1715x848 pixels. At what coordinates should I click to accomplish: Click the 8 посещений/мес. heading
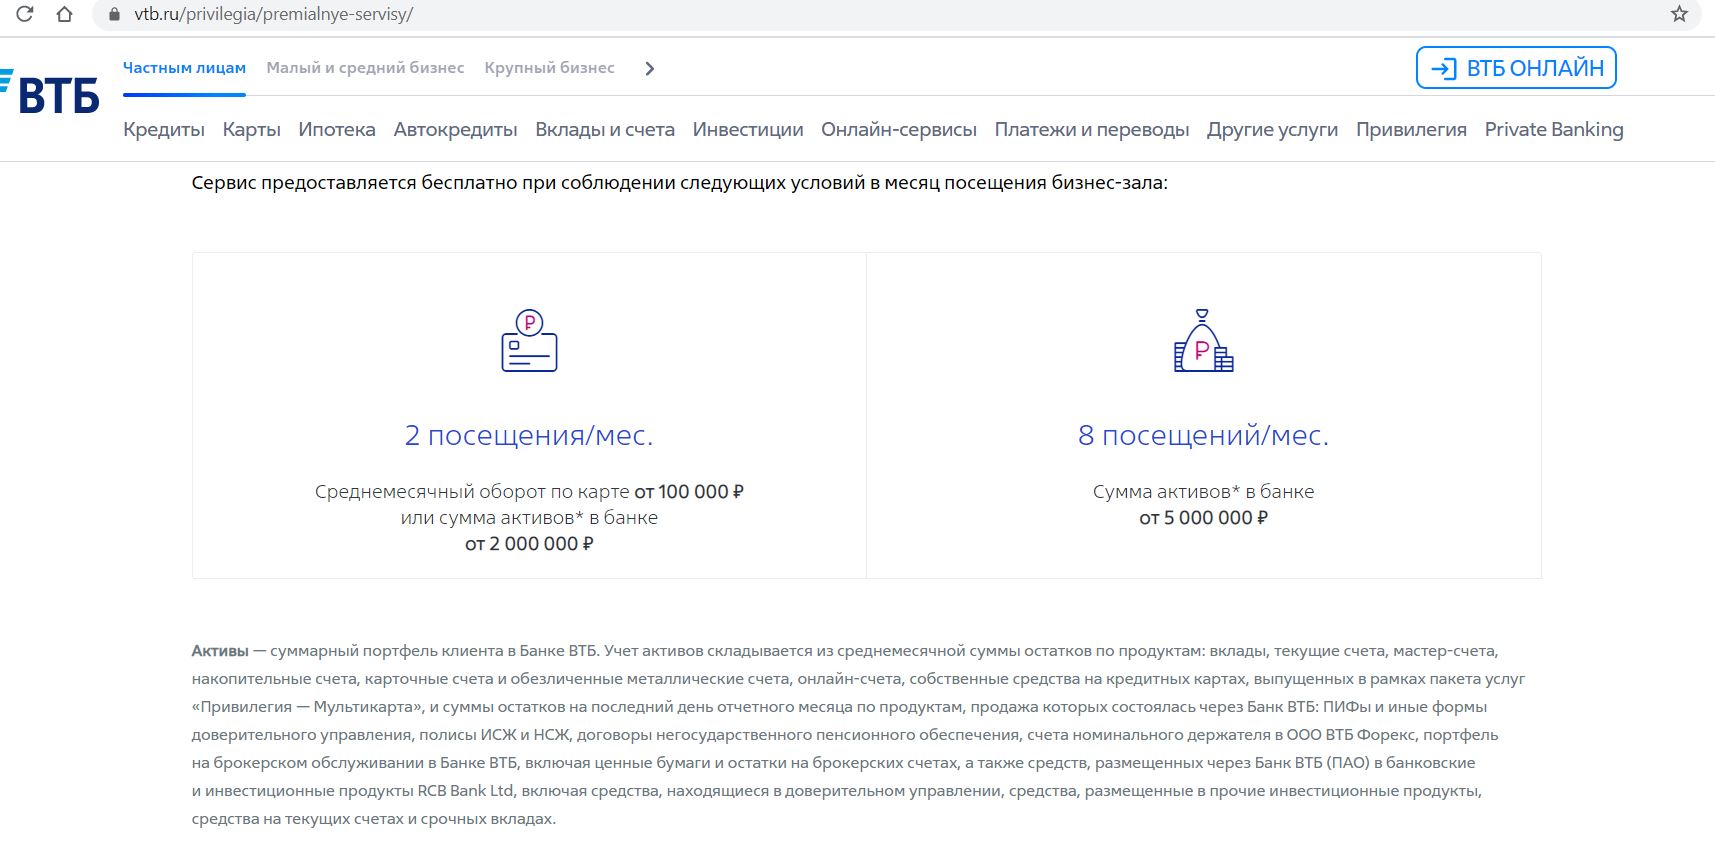pyautogui.click(x=1203, y=435)
